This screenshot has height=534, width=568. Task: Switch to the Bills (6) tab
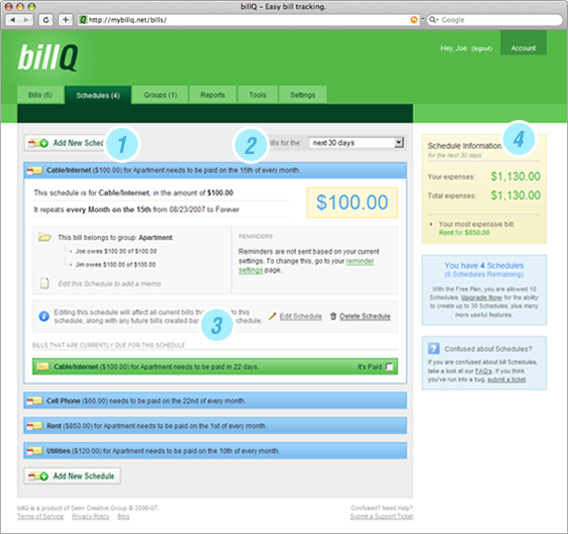coord(41,95)
